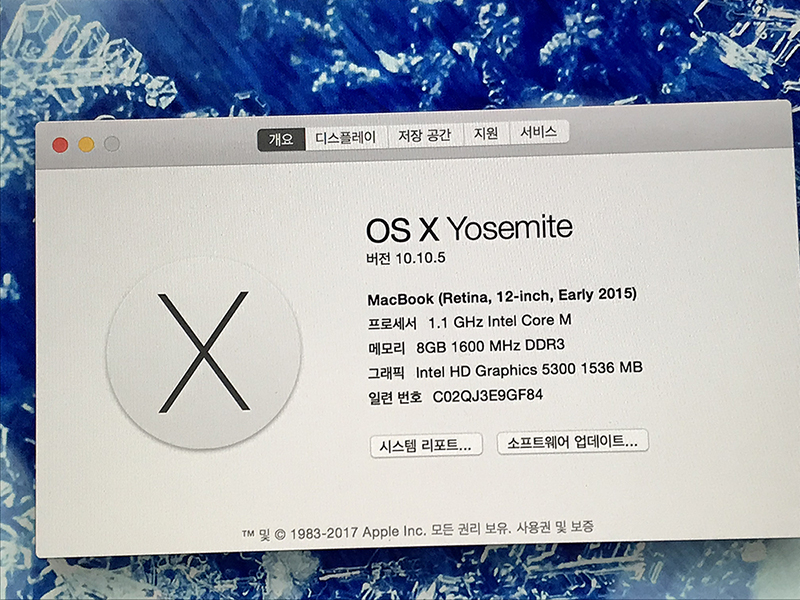
Task: Switch to the 개요 tab
Action: point(281,138)
